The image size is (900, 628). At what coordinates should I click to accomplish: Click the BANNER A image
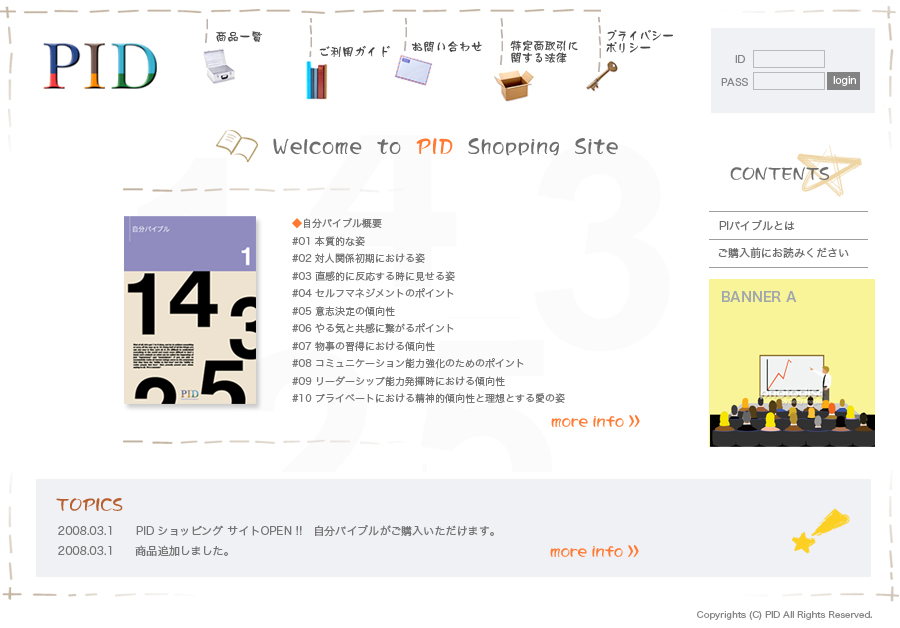(x=792, y=363)
